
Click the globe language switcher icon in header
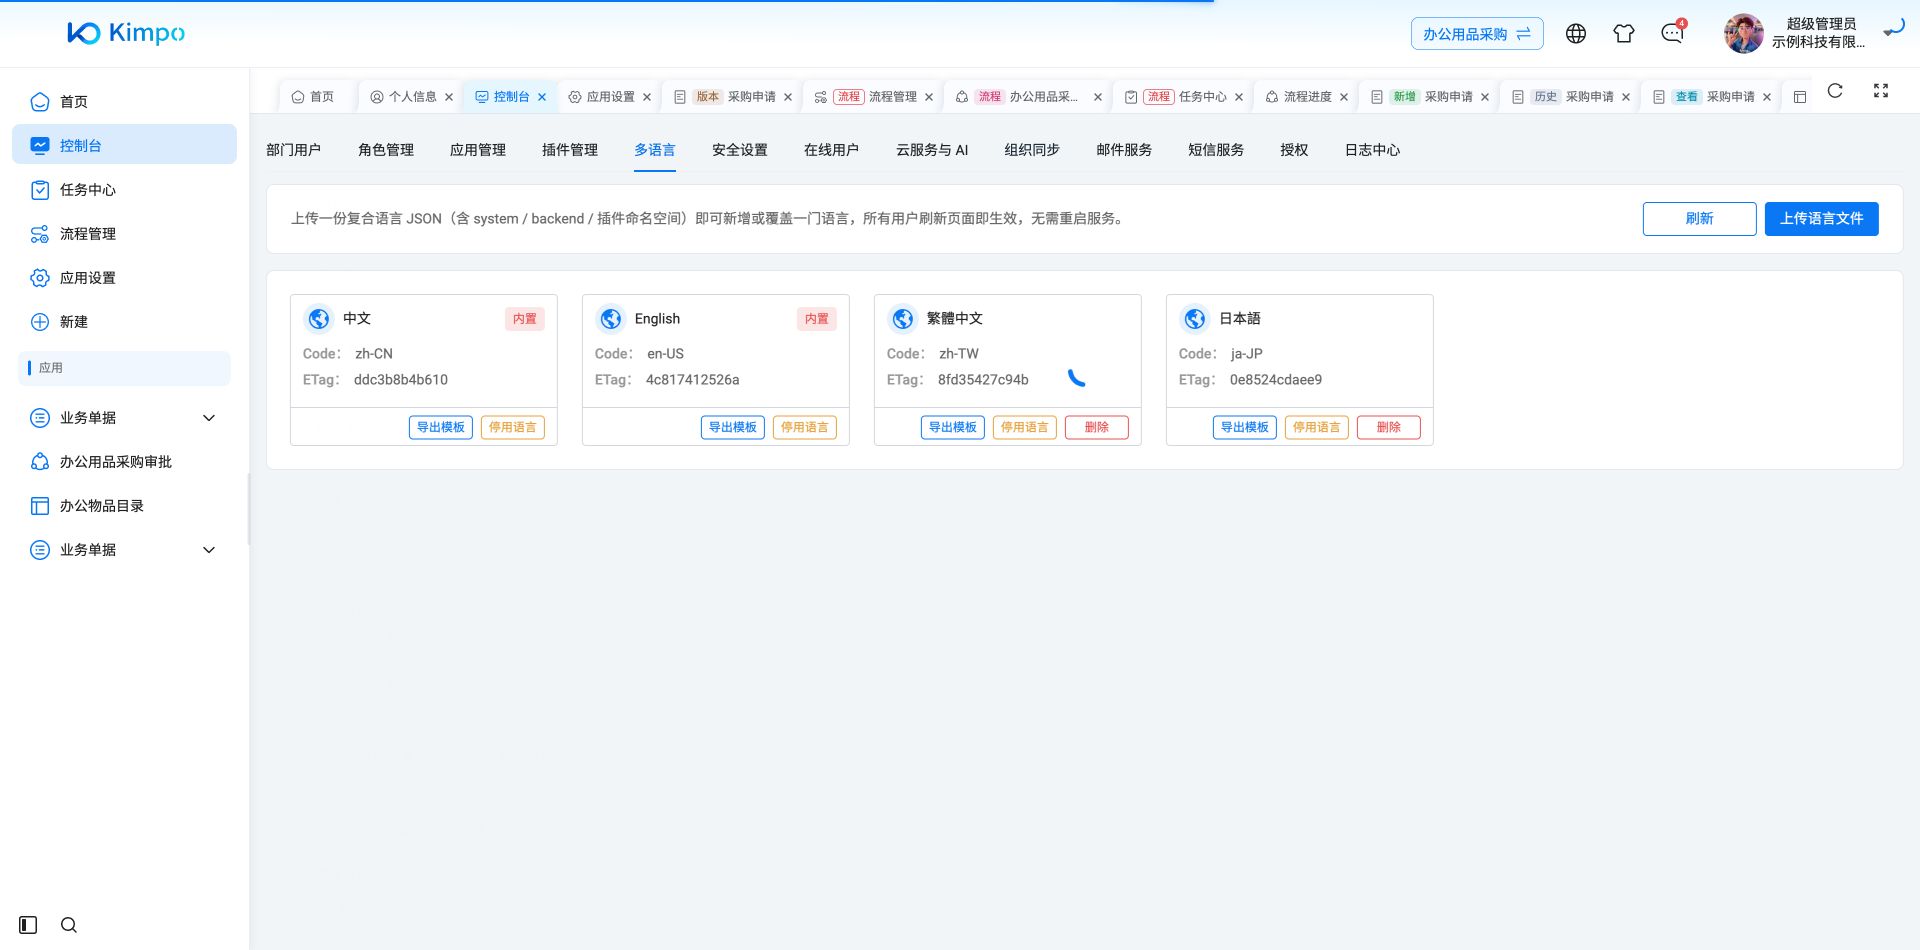pyautogui.click(x=1576, y=33)
